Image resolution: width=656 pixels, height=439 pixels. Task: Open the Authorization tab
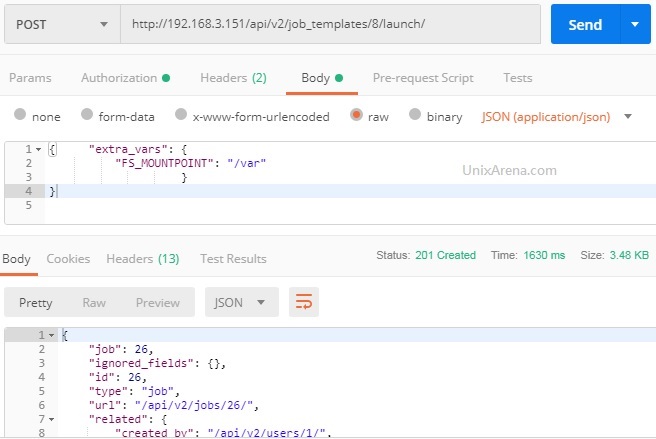pos(125,78)
